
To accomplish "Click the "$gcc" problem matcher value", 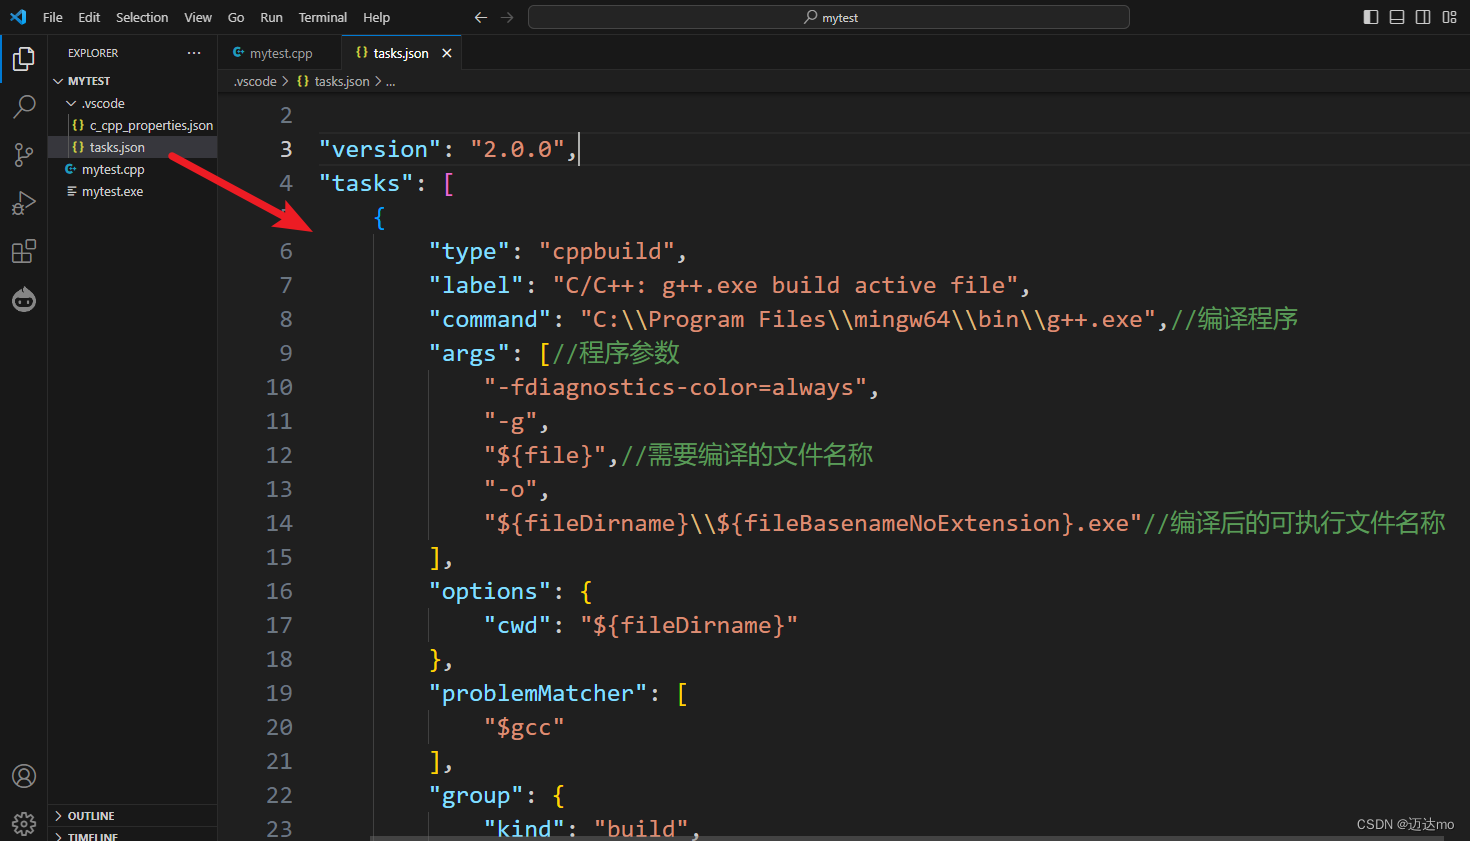I will pos(524,727).
